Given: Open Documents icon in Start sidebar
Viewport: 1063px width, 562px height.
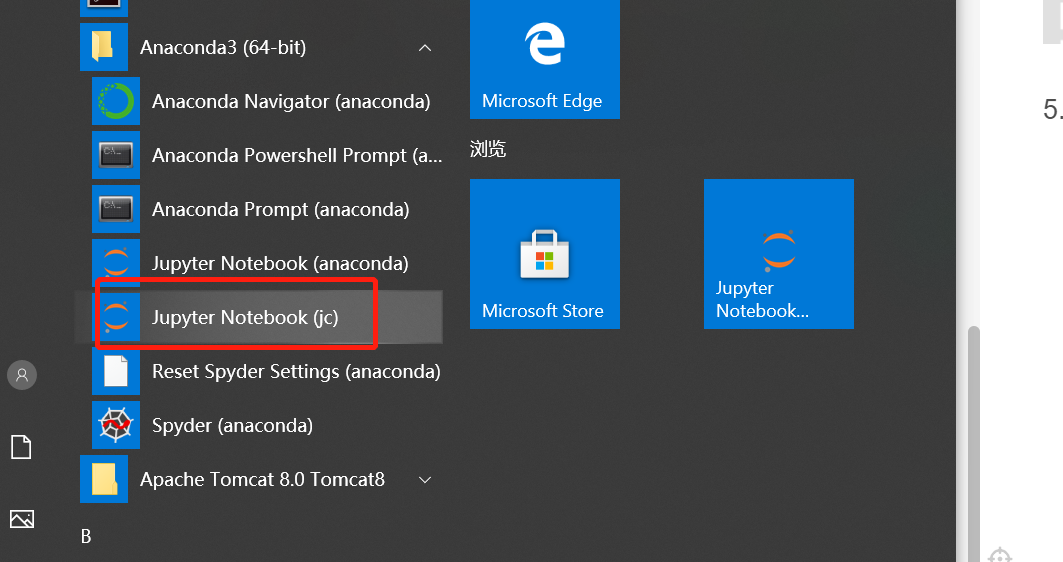Looking at the screenshot, I should click(x=21, y=447).
